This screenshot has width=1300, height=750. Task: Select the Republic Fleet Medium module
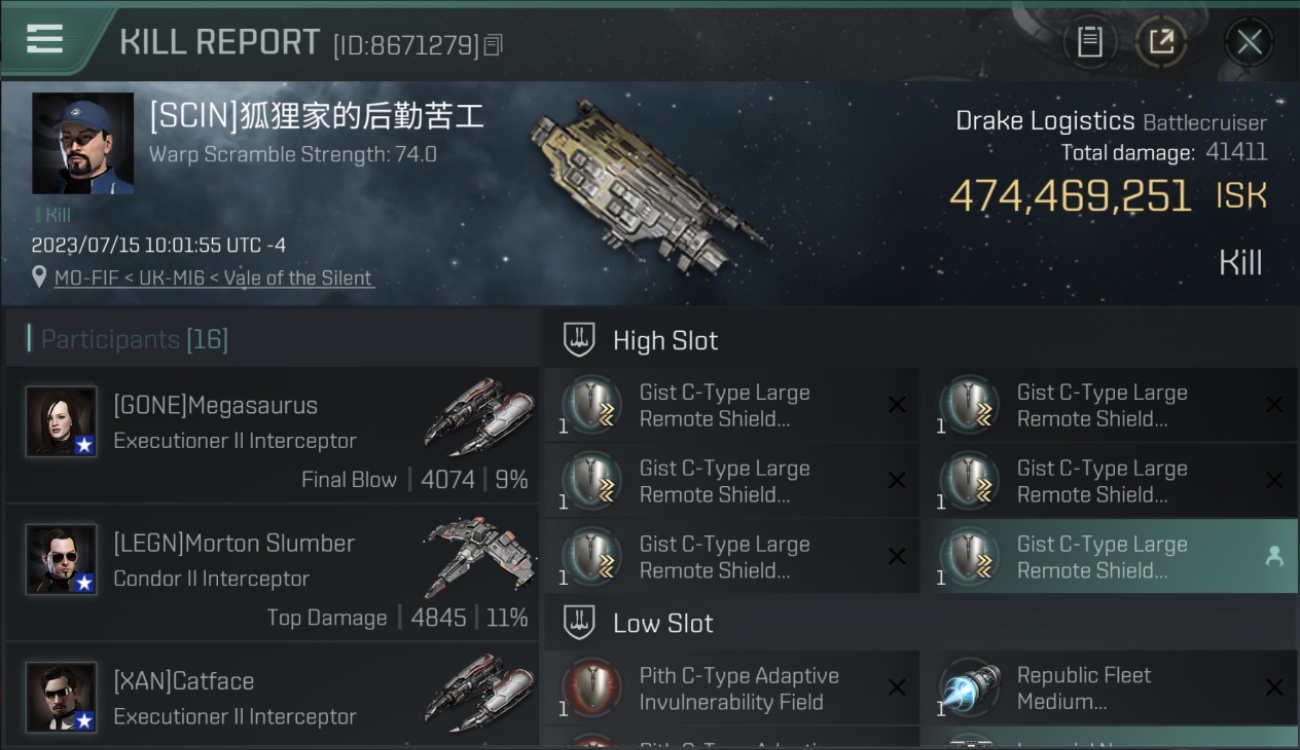click(1109, 688)
